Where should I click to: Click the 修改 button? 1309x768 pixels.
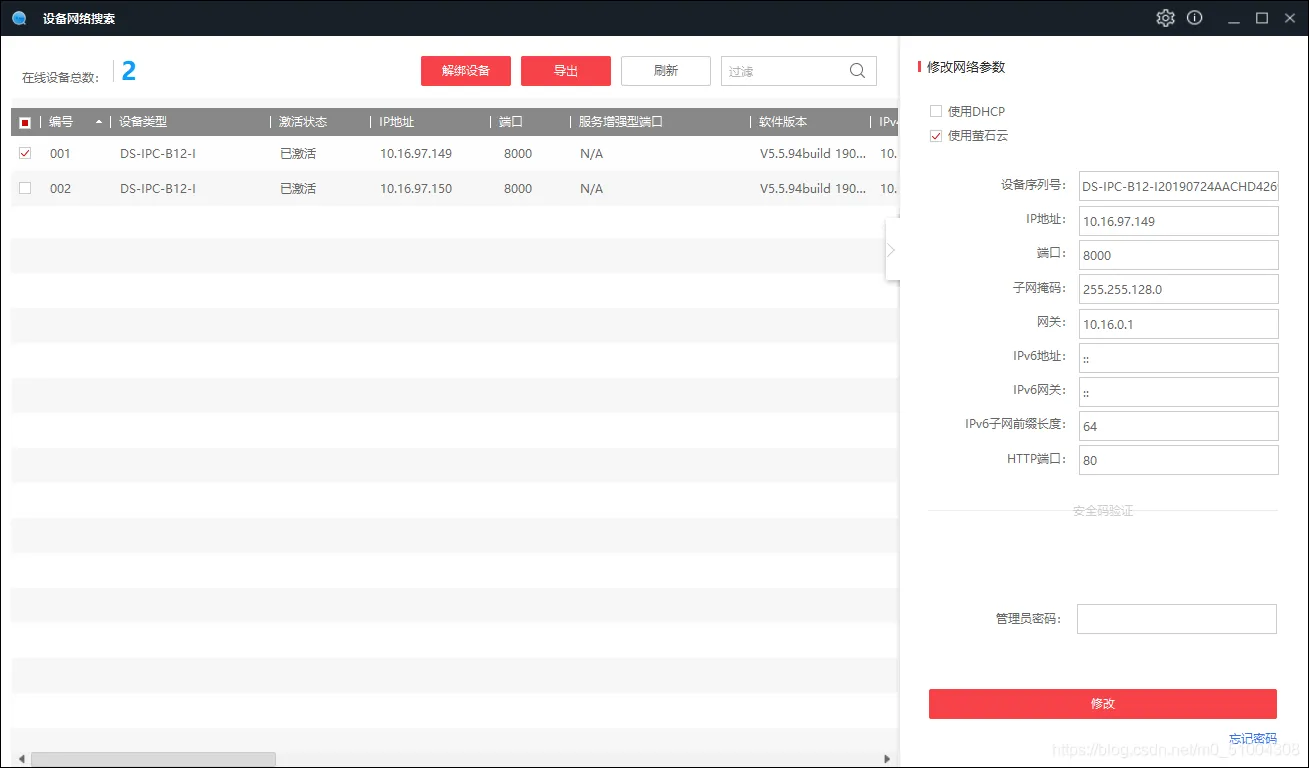point(1103,704)
